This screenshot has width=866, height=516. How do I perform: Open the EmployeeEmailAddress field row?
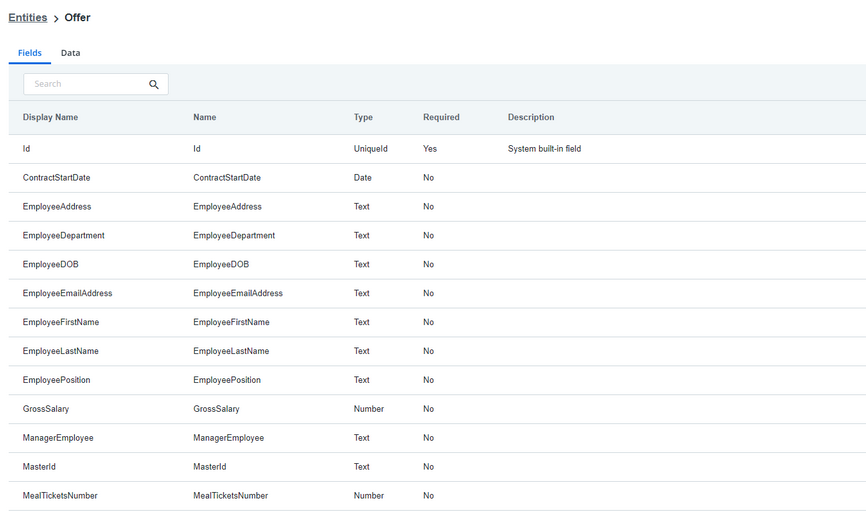point(437,293)
